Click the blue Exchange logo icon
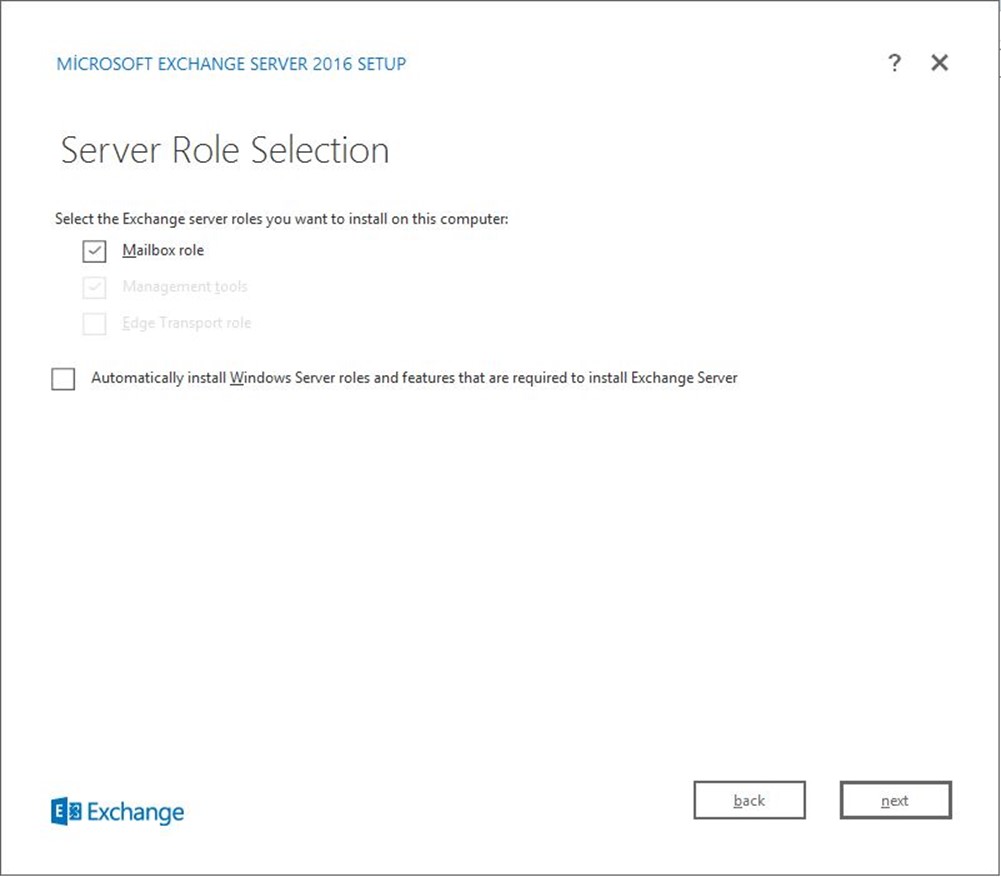1001x877 pixels. point(65,812)
